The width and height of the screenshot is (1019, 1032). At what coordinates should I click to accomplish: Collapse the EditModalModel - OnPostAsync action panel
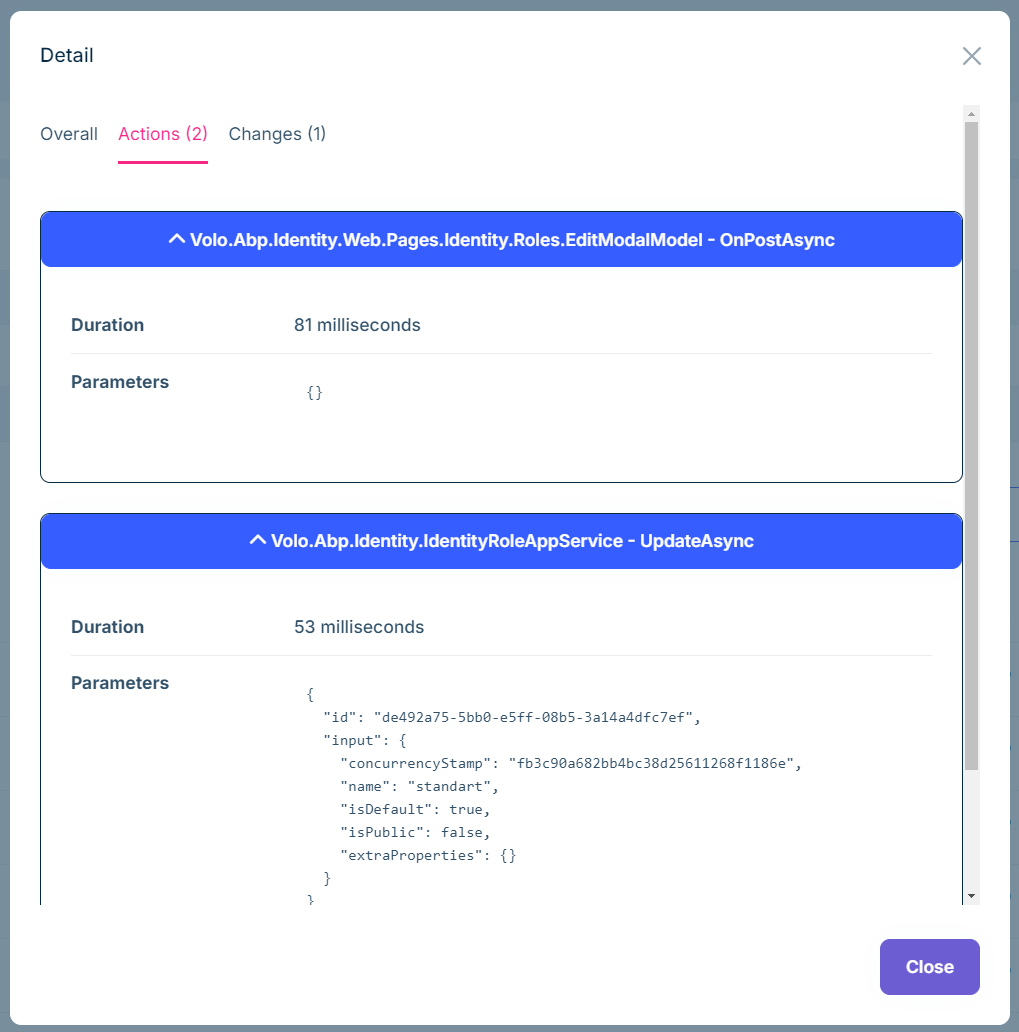(x=500, y=239)
